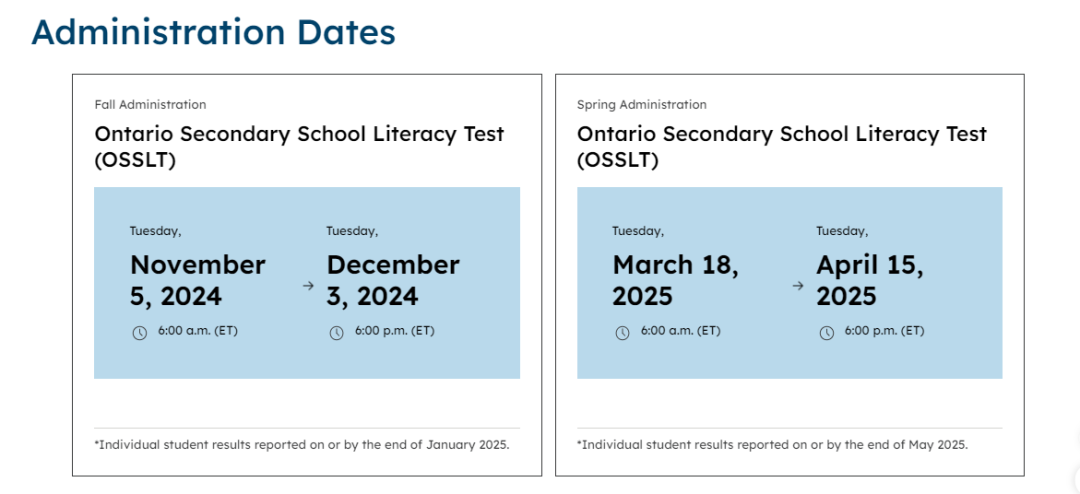Click the November 5, 2024 start date
This screenshot has width=1080, height=494.
(x=198, y=280)
